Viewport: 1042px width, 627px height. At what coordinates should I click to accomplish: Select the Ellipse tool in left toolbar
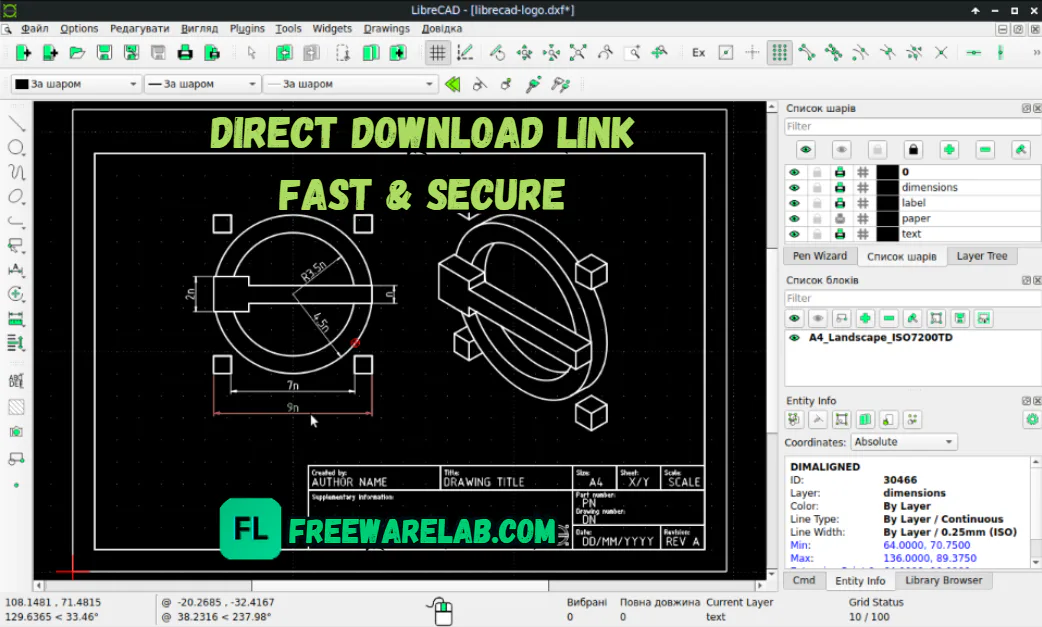pos(16,197)
